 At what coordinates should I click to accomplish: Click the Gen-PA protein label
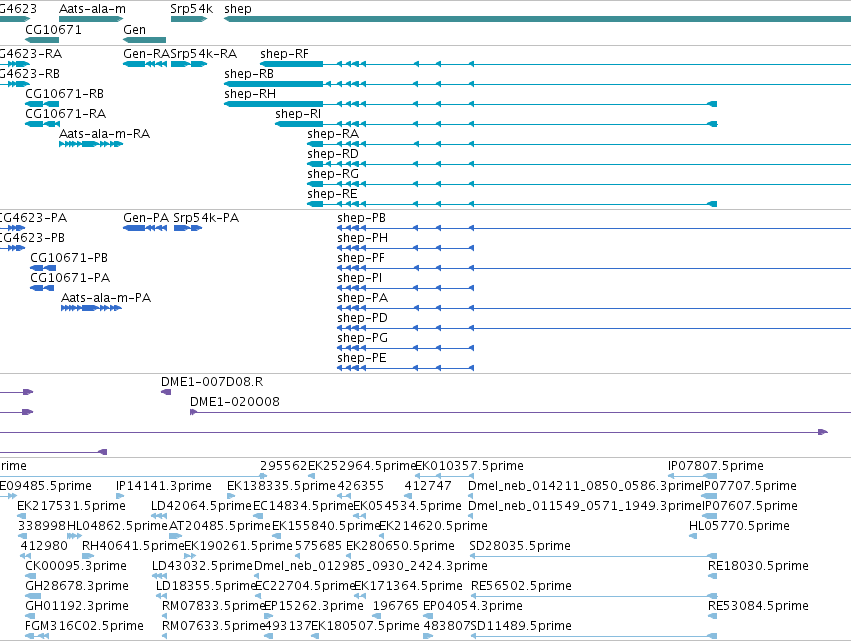click(x=146, y=218)
